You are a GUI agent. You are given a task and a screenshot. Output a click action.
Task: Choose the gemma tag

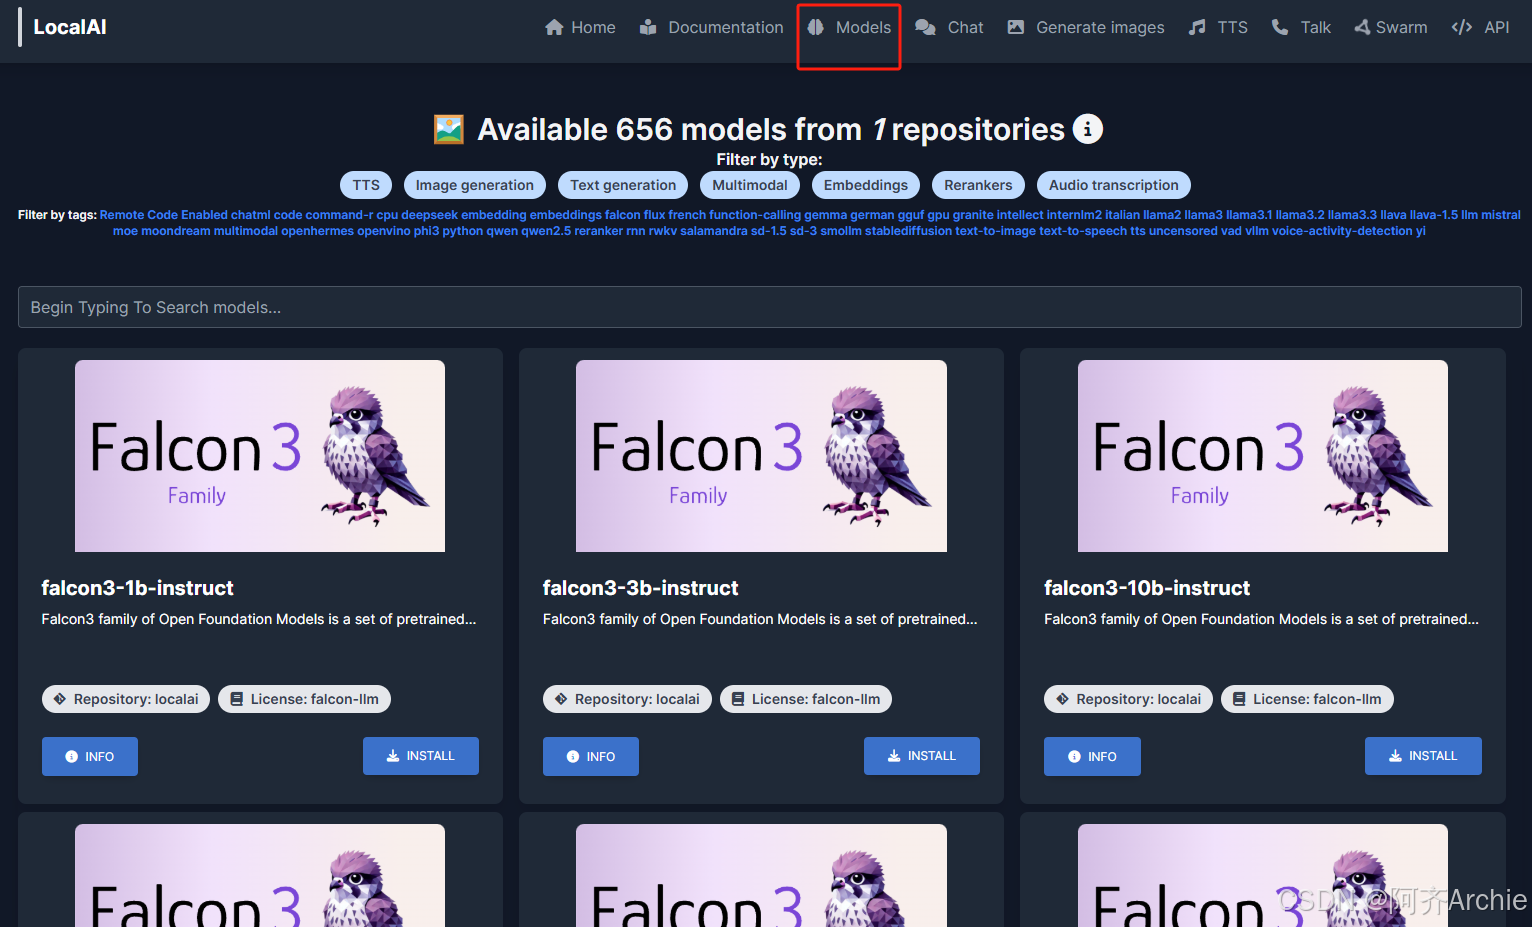coord(826,215)
